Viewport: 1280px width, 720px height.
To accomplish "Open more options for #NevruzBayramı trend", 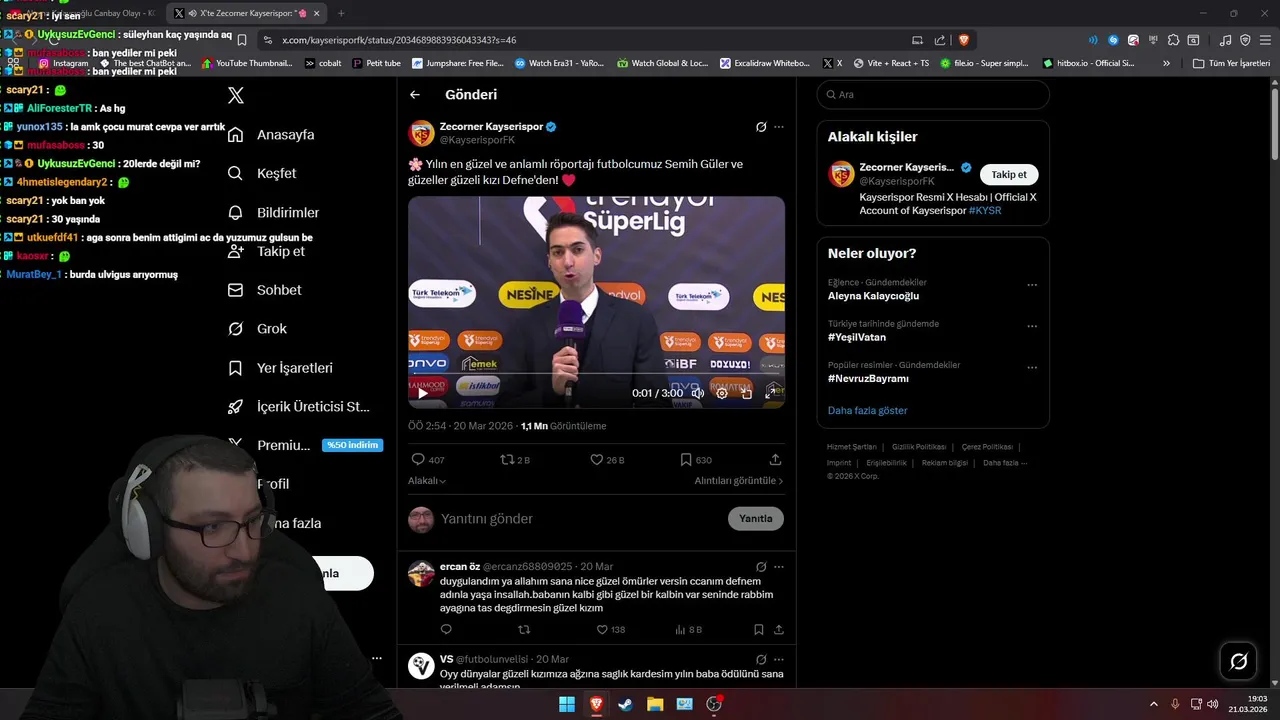I will tap(1032, 368).
